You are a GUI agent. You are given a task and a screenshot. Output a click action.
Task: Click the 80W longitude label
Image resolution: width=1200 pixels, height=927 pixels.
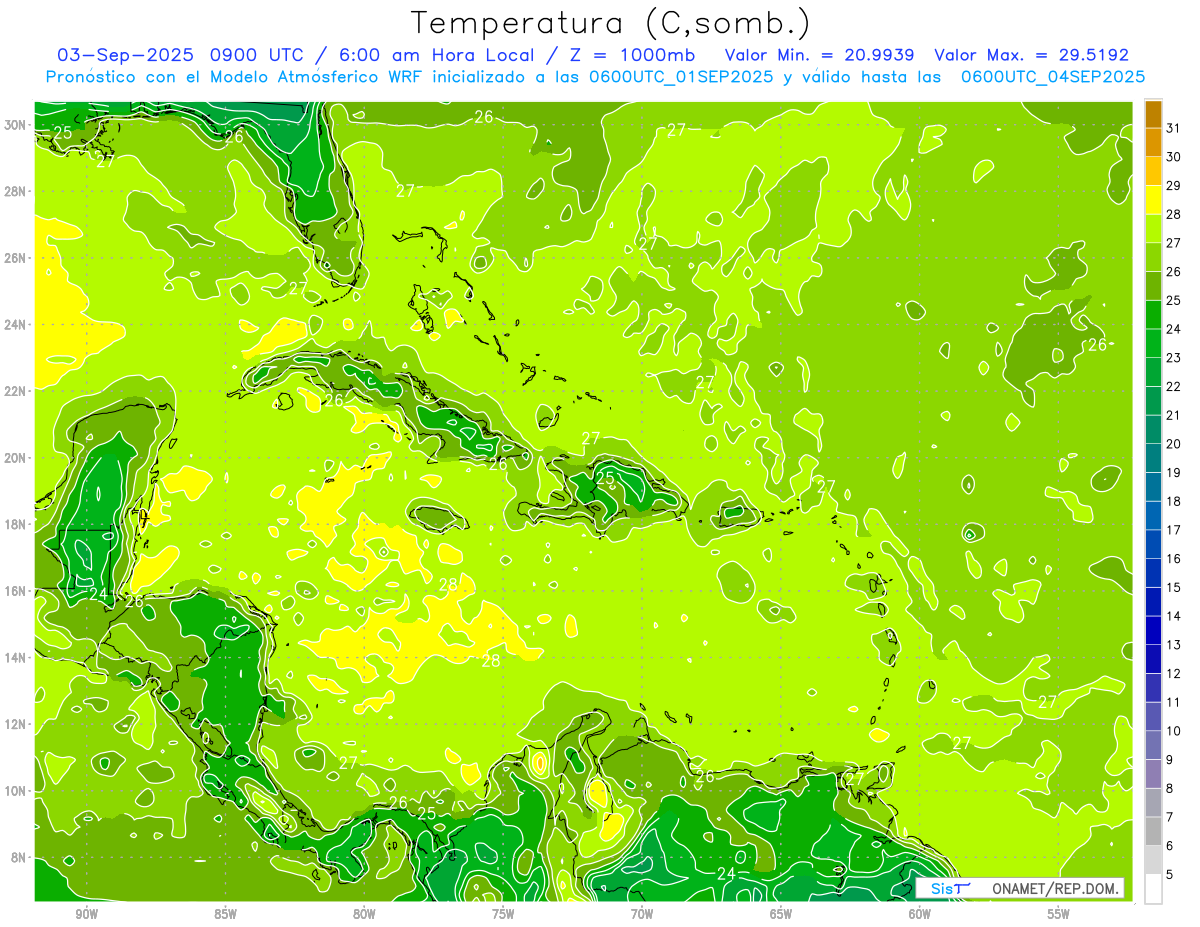(364, 914)
